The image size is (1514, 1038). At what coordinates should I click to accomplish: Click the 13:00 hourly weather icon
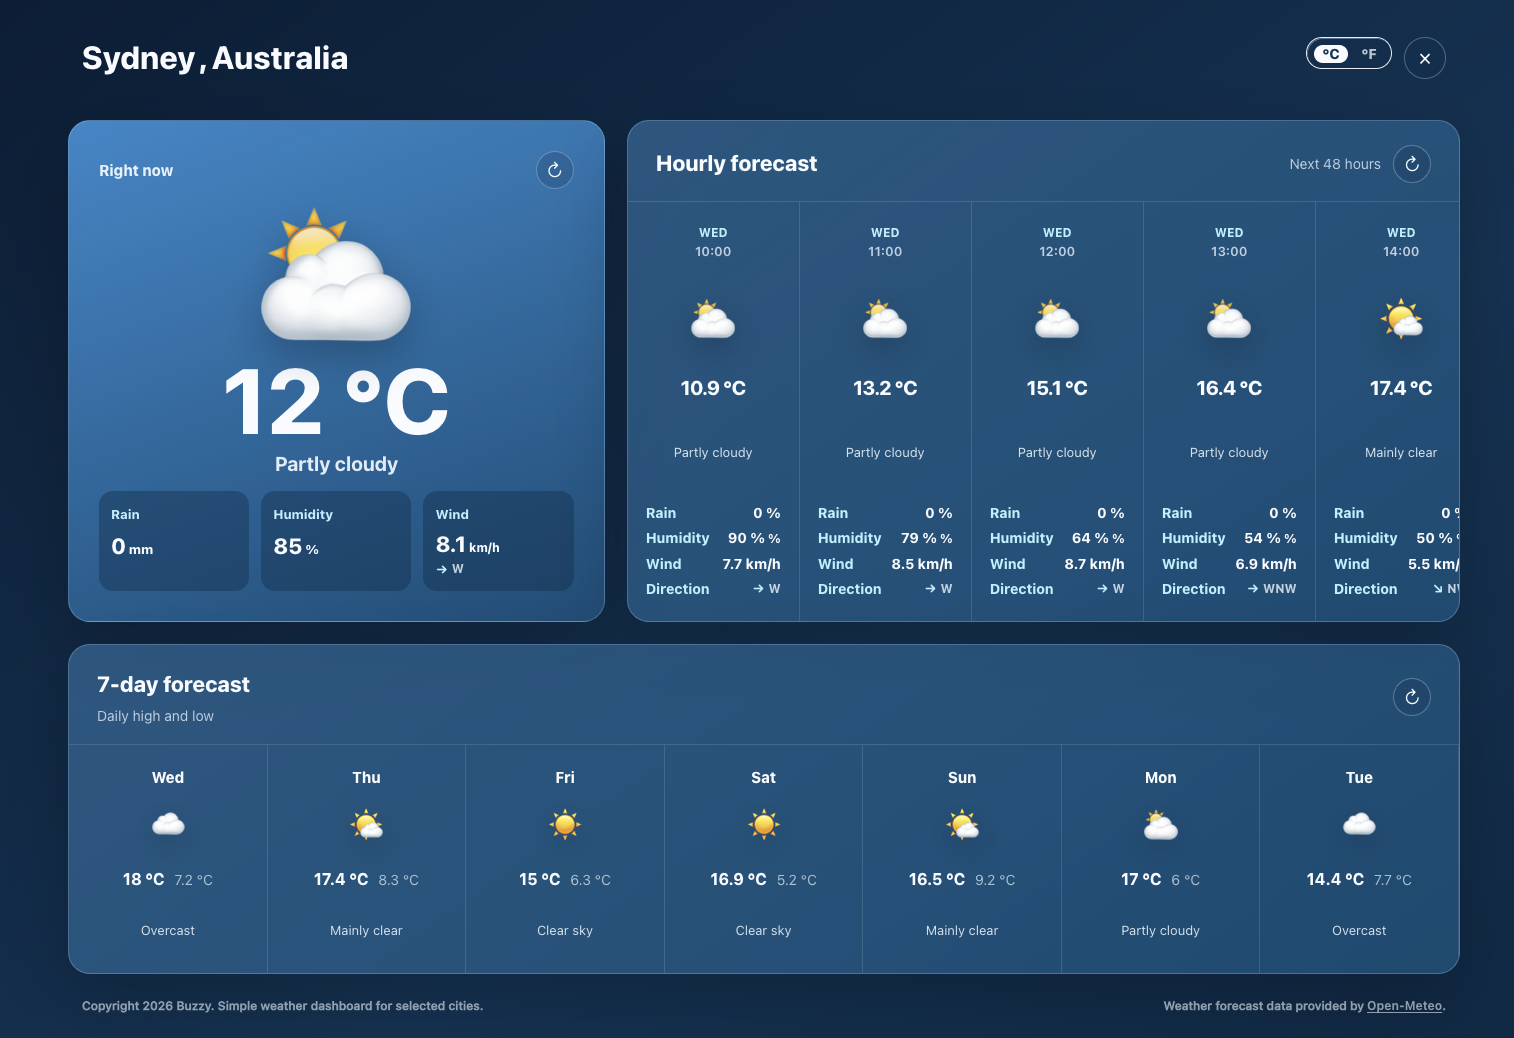pyautogui.click(x=1229, y=320)
